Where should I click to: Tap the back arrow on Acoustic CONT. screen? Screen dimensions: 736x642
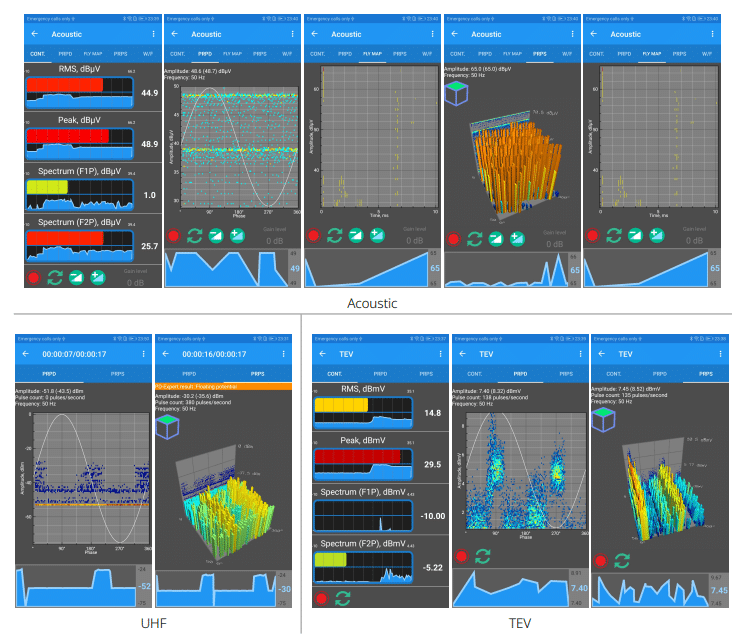point(34,34)
